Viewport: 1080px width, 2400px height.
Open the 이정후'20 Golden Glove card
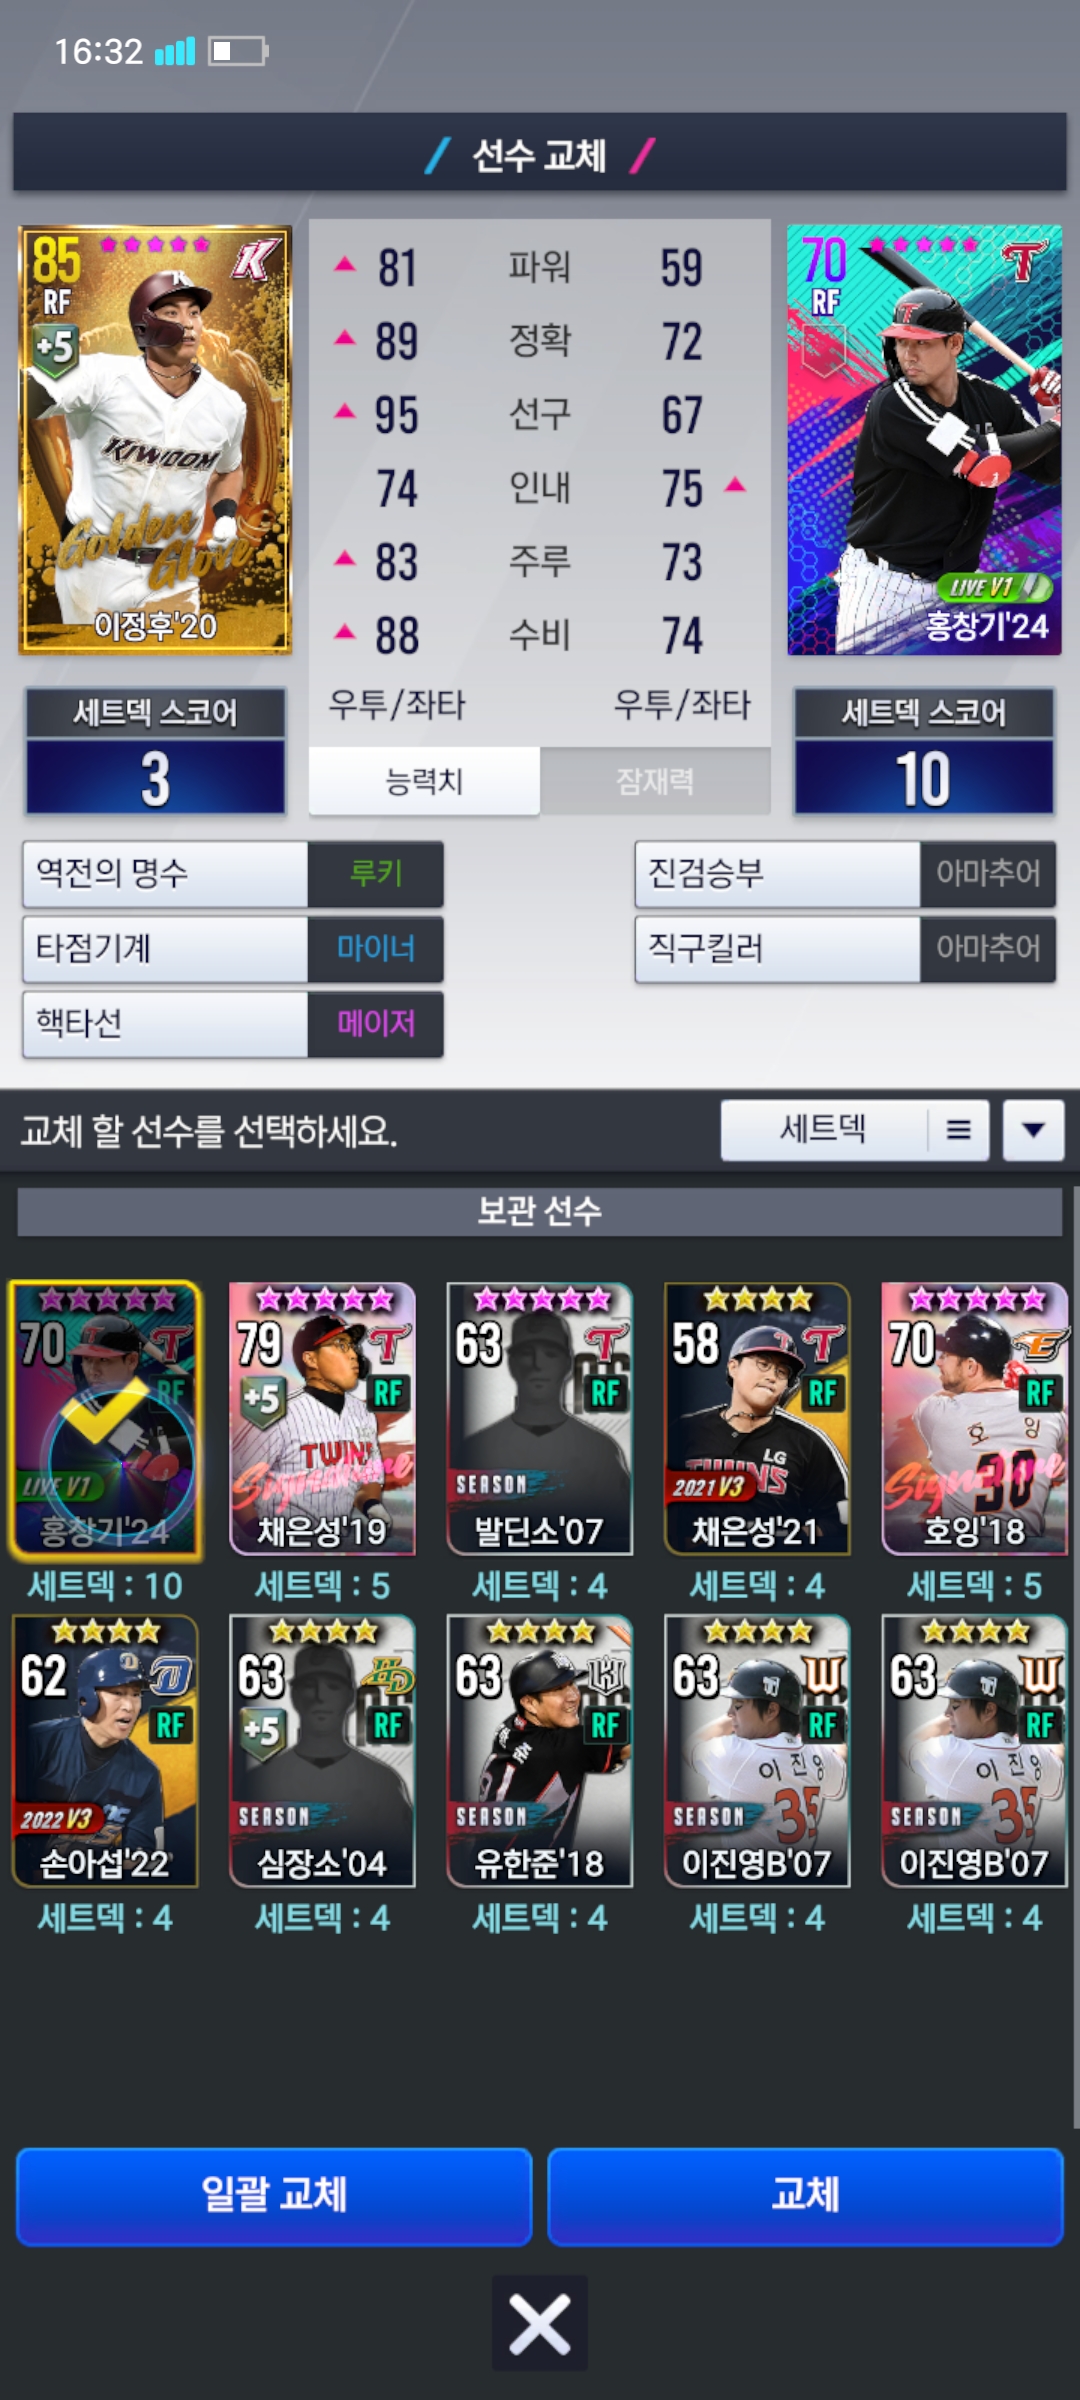point(155,440)
